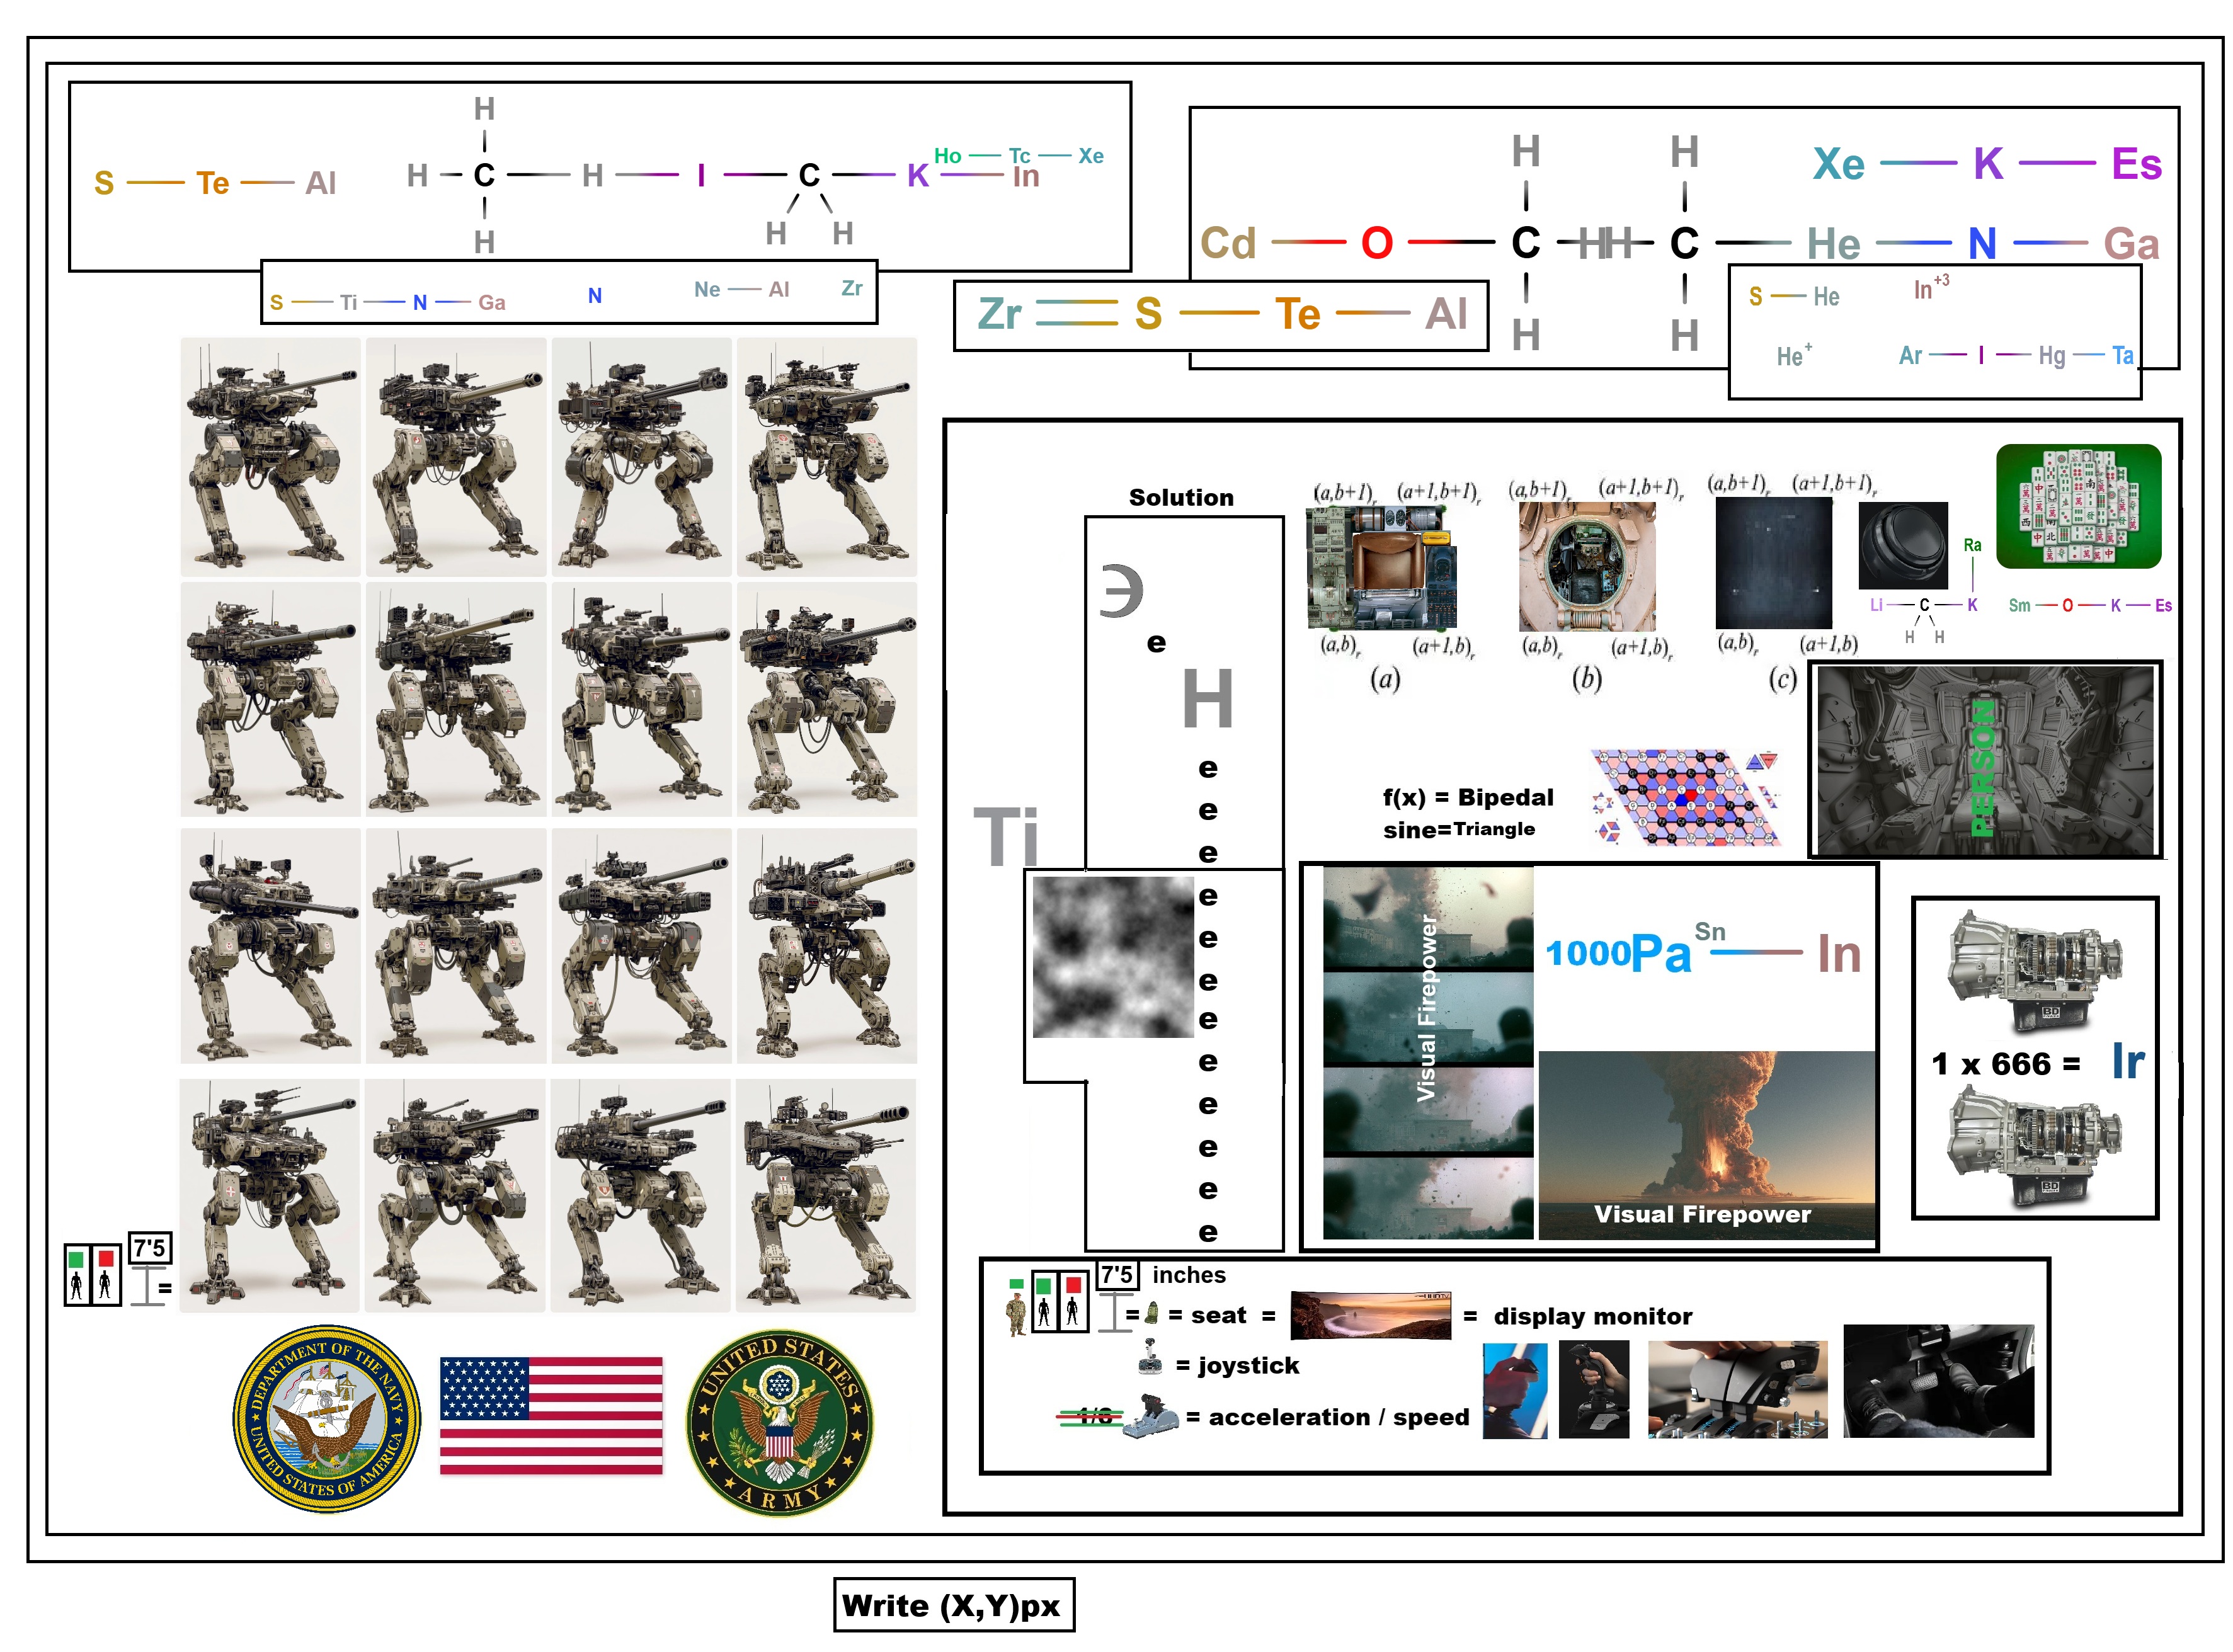Click the United States flag image
Image resolution: width=2233 pixels, height=1652 pixels.
point(551,1416)
